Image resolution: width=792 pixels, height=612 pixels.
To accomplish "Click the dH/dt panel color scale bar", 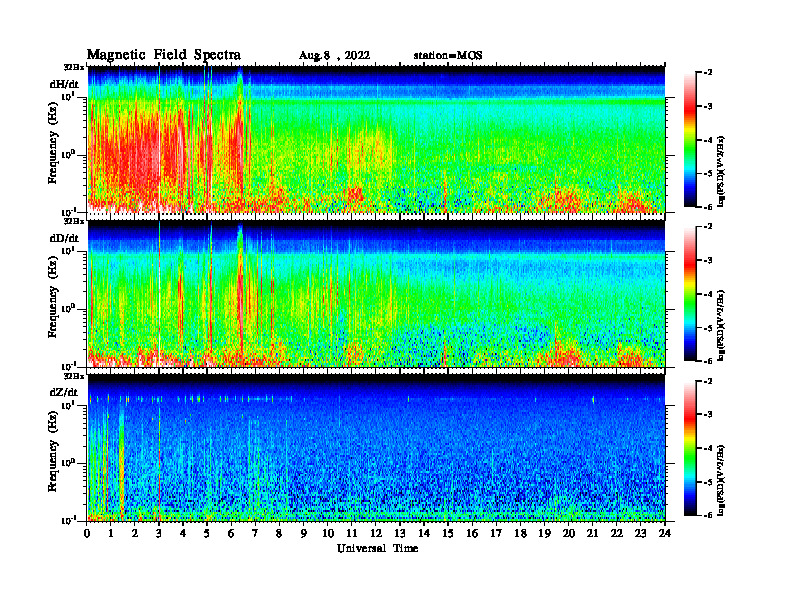I will pyautogui.click(x=690, y=140).
